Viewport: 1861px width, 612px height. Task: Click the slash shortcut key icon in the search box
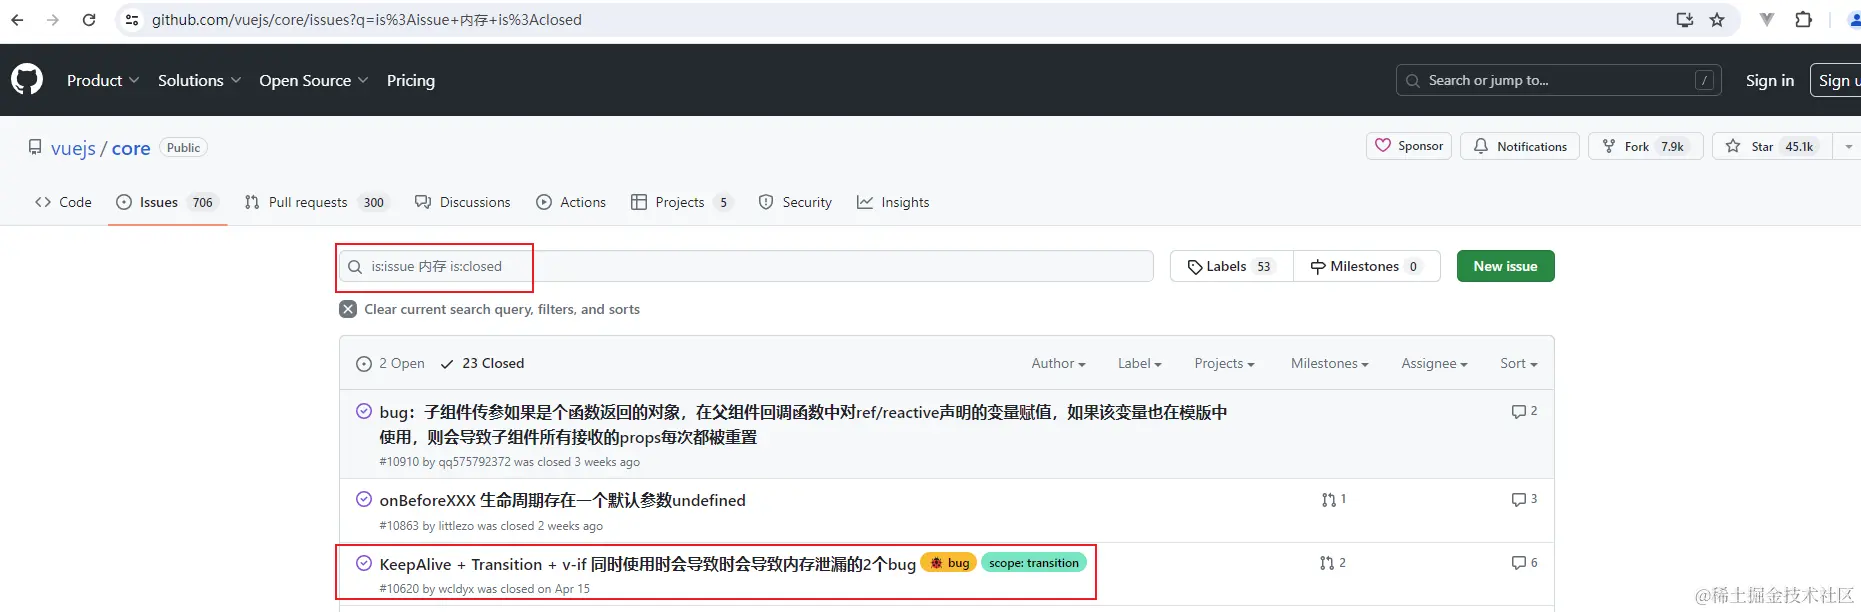(1705, 80)
